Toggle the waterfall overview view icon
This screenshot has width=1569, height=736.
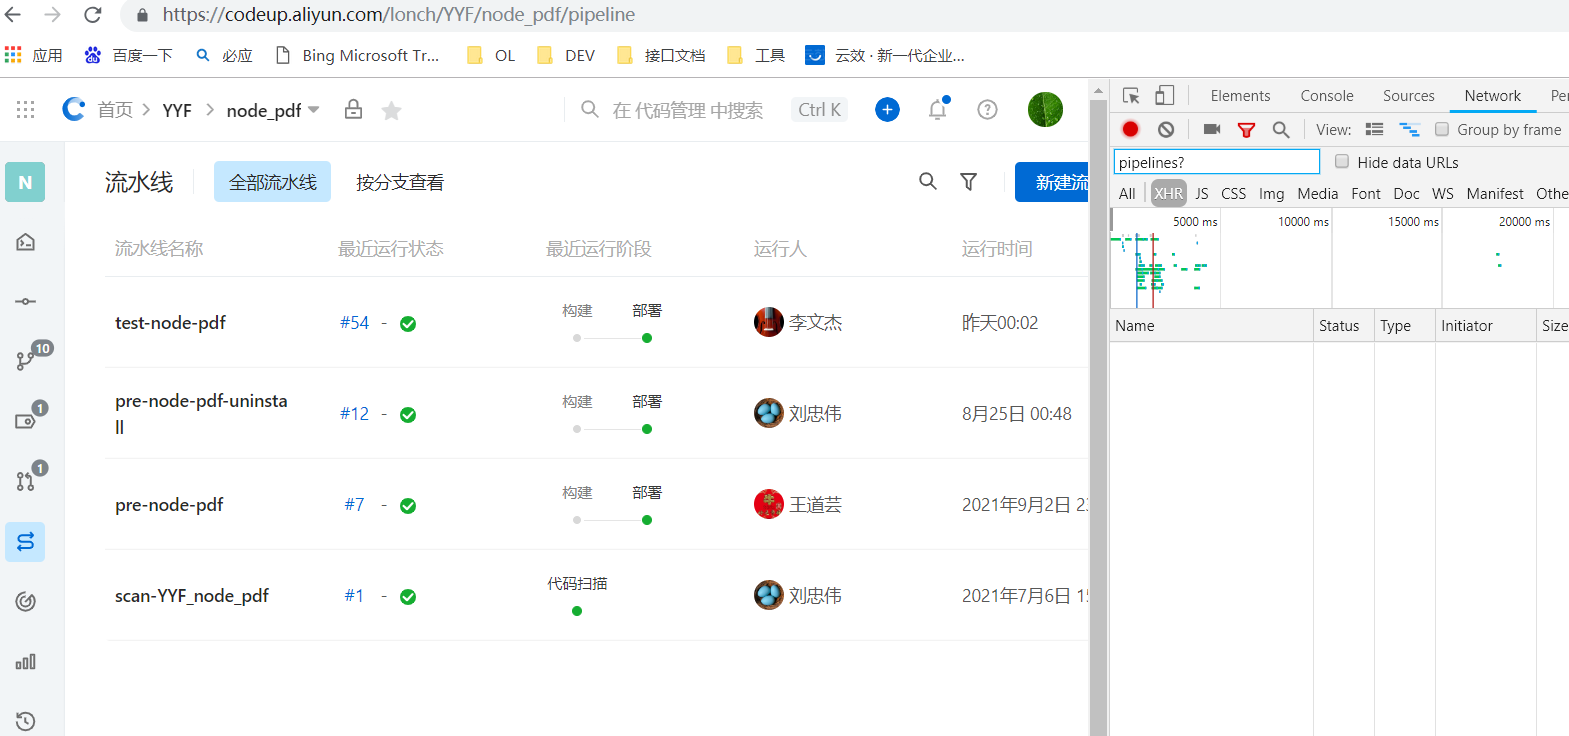(1410, 129)
